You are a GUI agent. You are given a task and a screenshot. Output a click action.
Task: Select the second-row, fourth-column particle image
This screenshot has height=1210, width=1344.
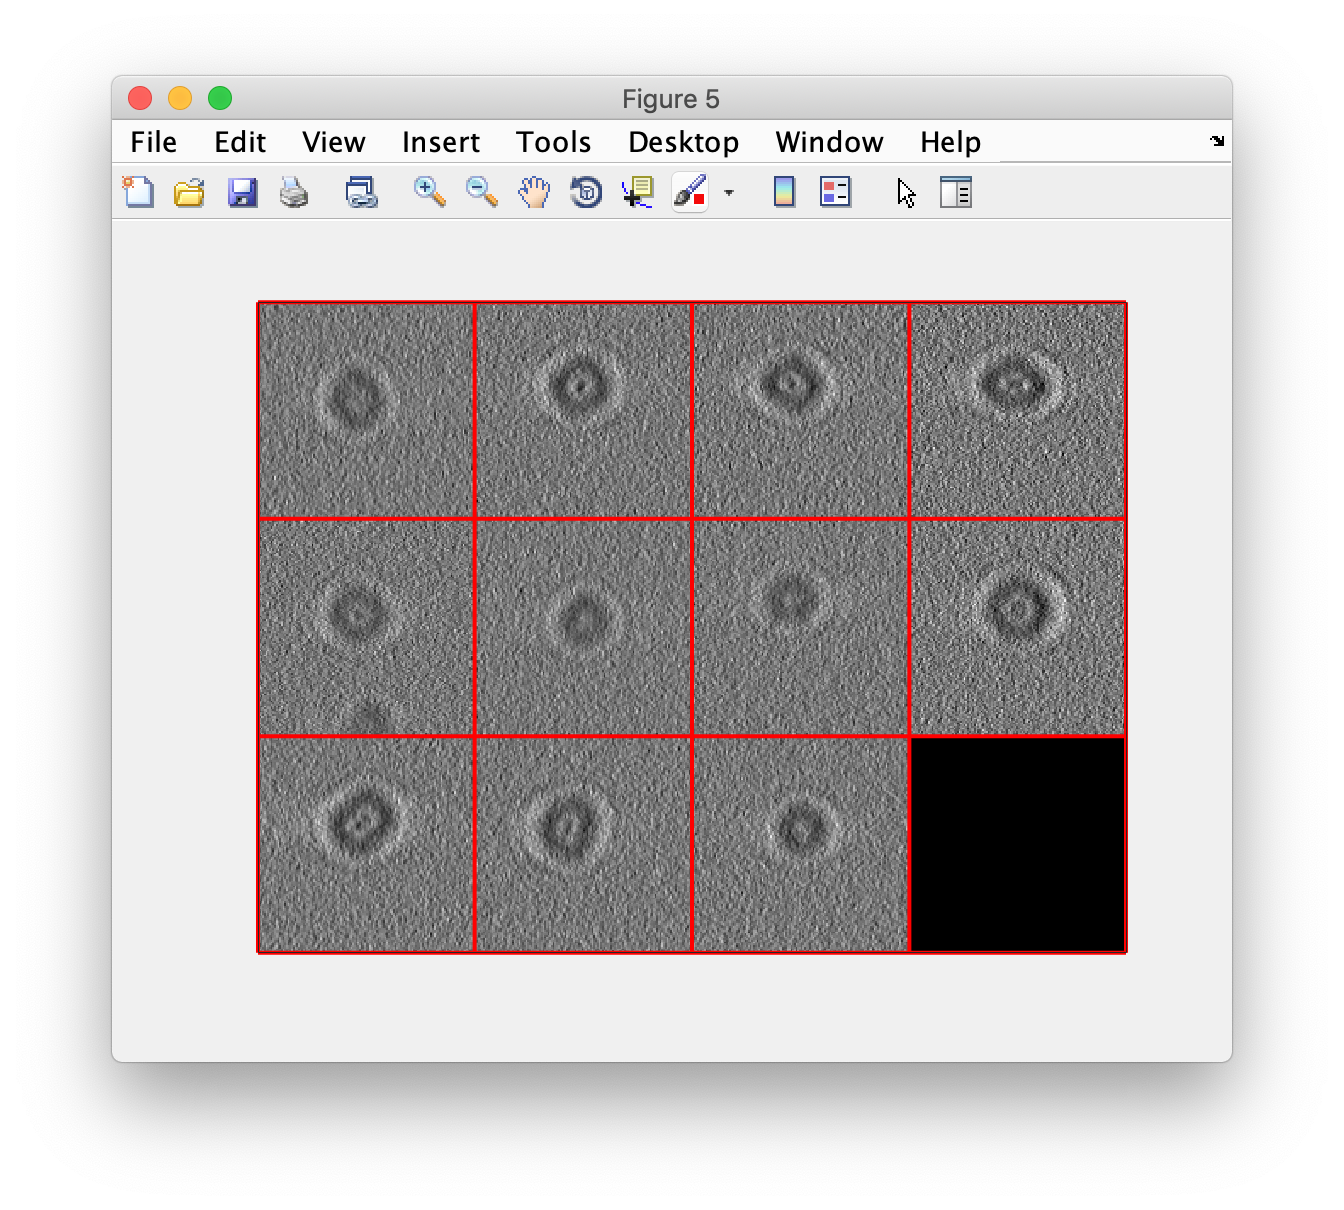click(1018, 627)
